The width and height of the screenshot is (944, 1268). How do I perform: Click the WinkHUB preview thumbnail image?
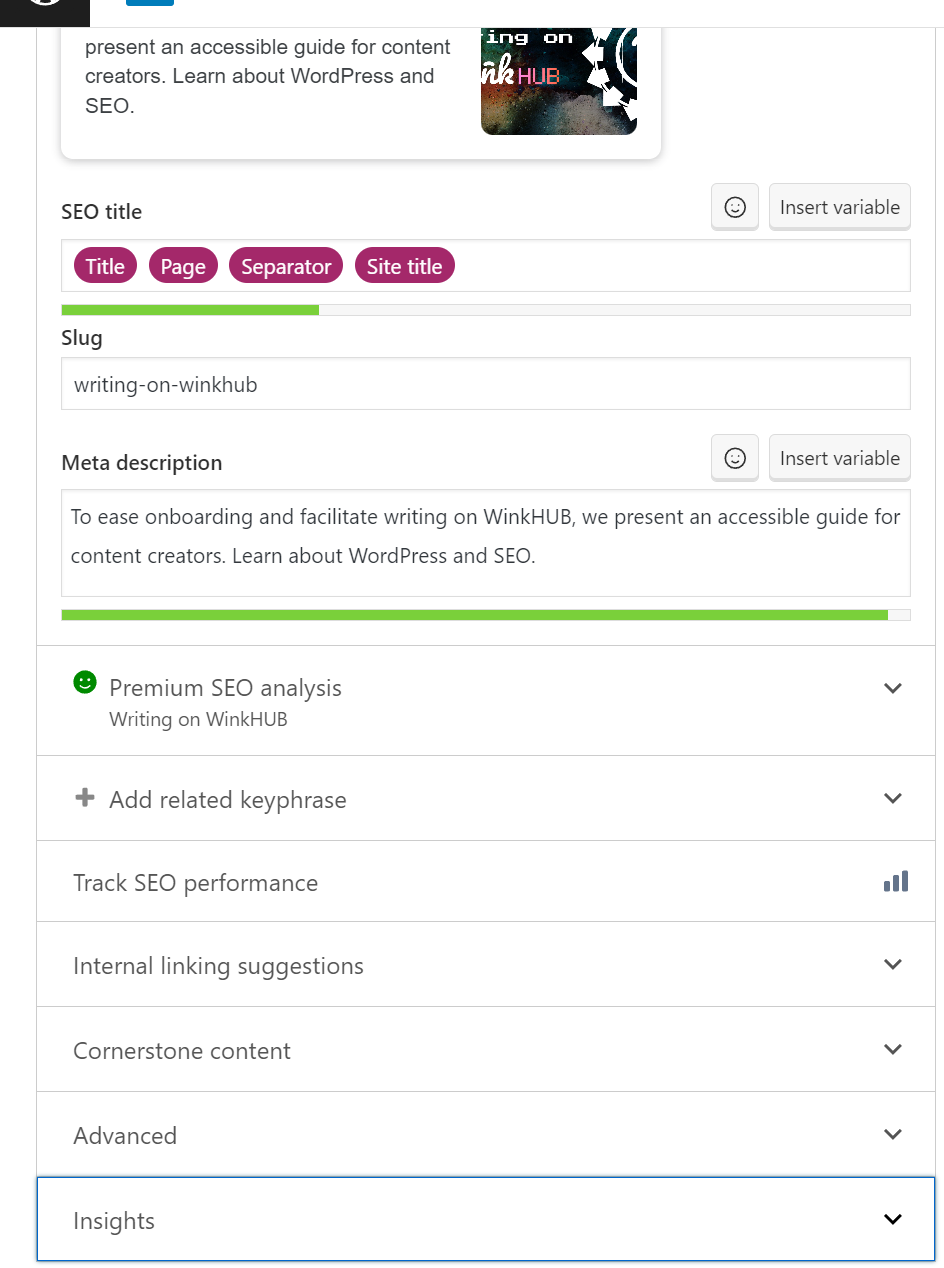pos(559,81)
